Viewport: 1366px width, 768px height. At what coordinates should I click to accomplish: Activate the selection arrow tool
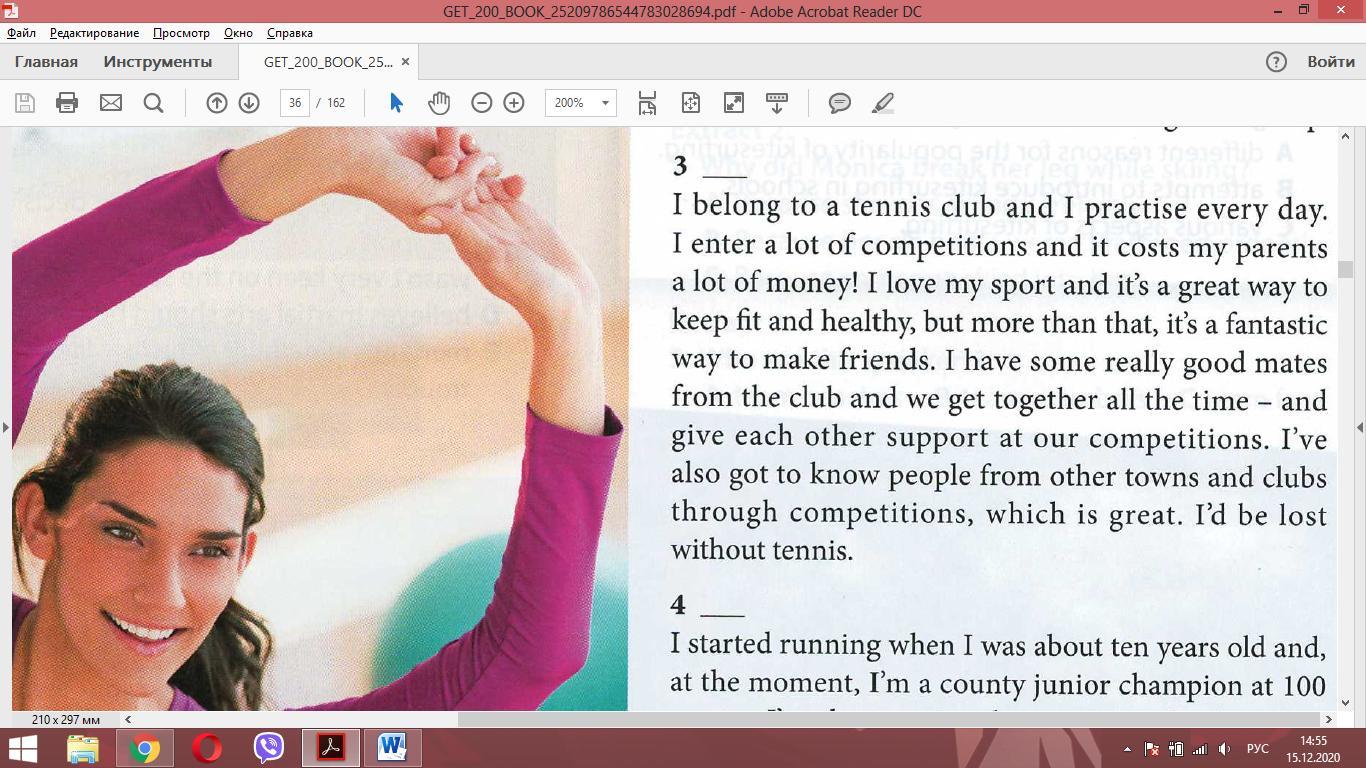(x=396, y=103)
